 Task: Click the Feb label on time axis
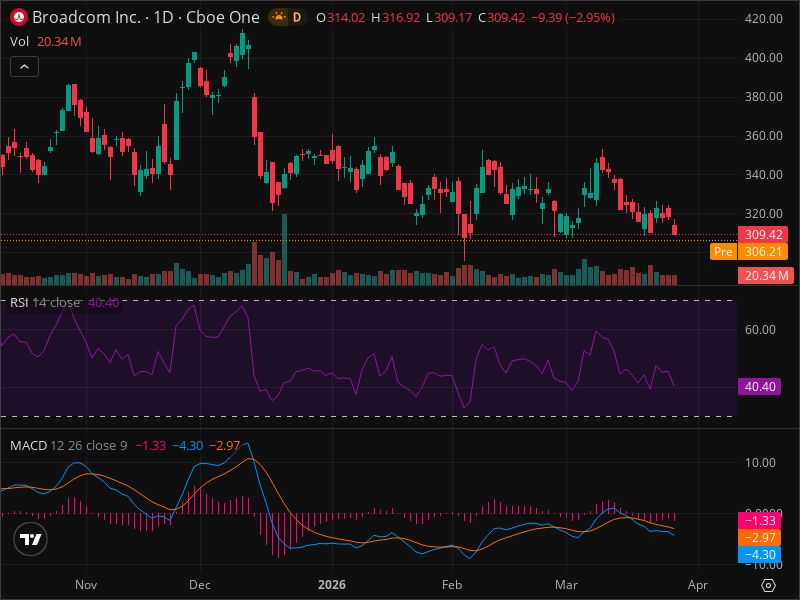pyautogui.click(x=452, y=585)
